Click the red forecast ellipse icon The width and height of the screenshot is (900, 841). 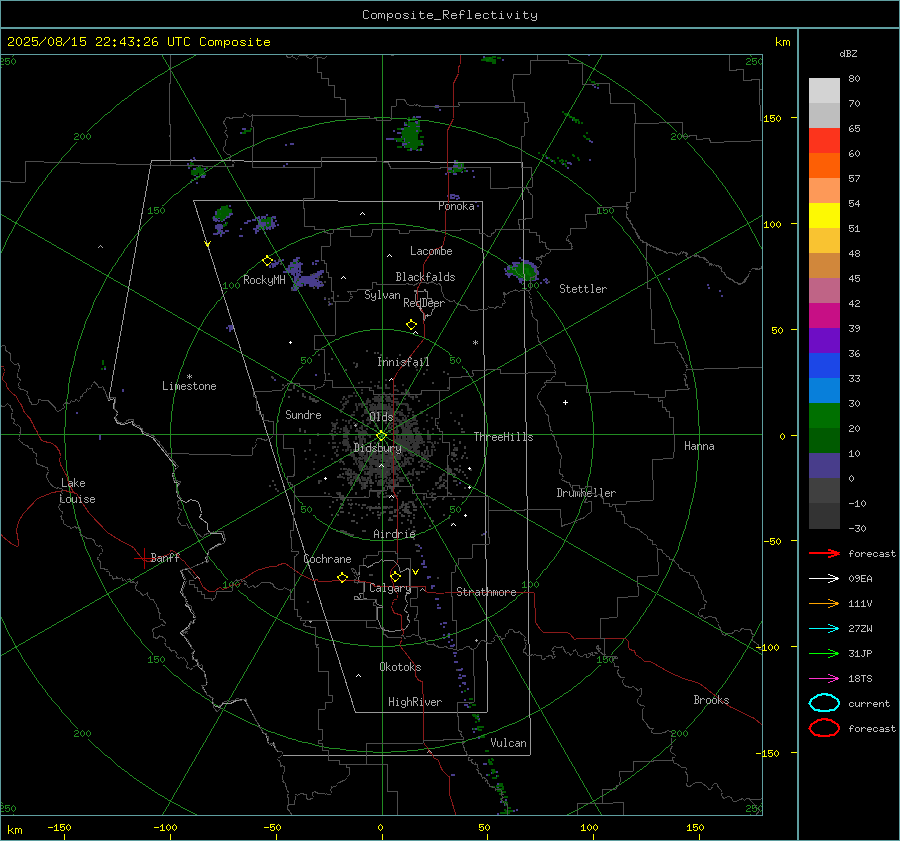click(824, 728)
